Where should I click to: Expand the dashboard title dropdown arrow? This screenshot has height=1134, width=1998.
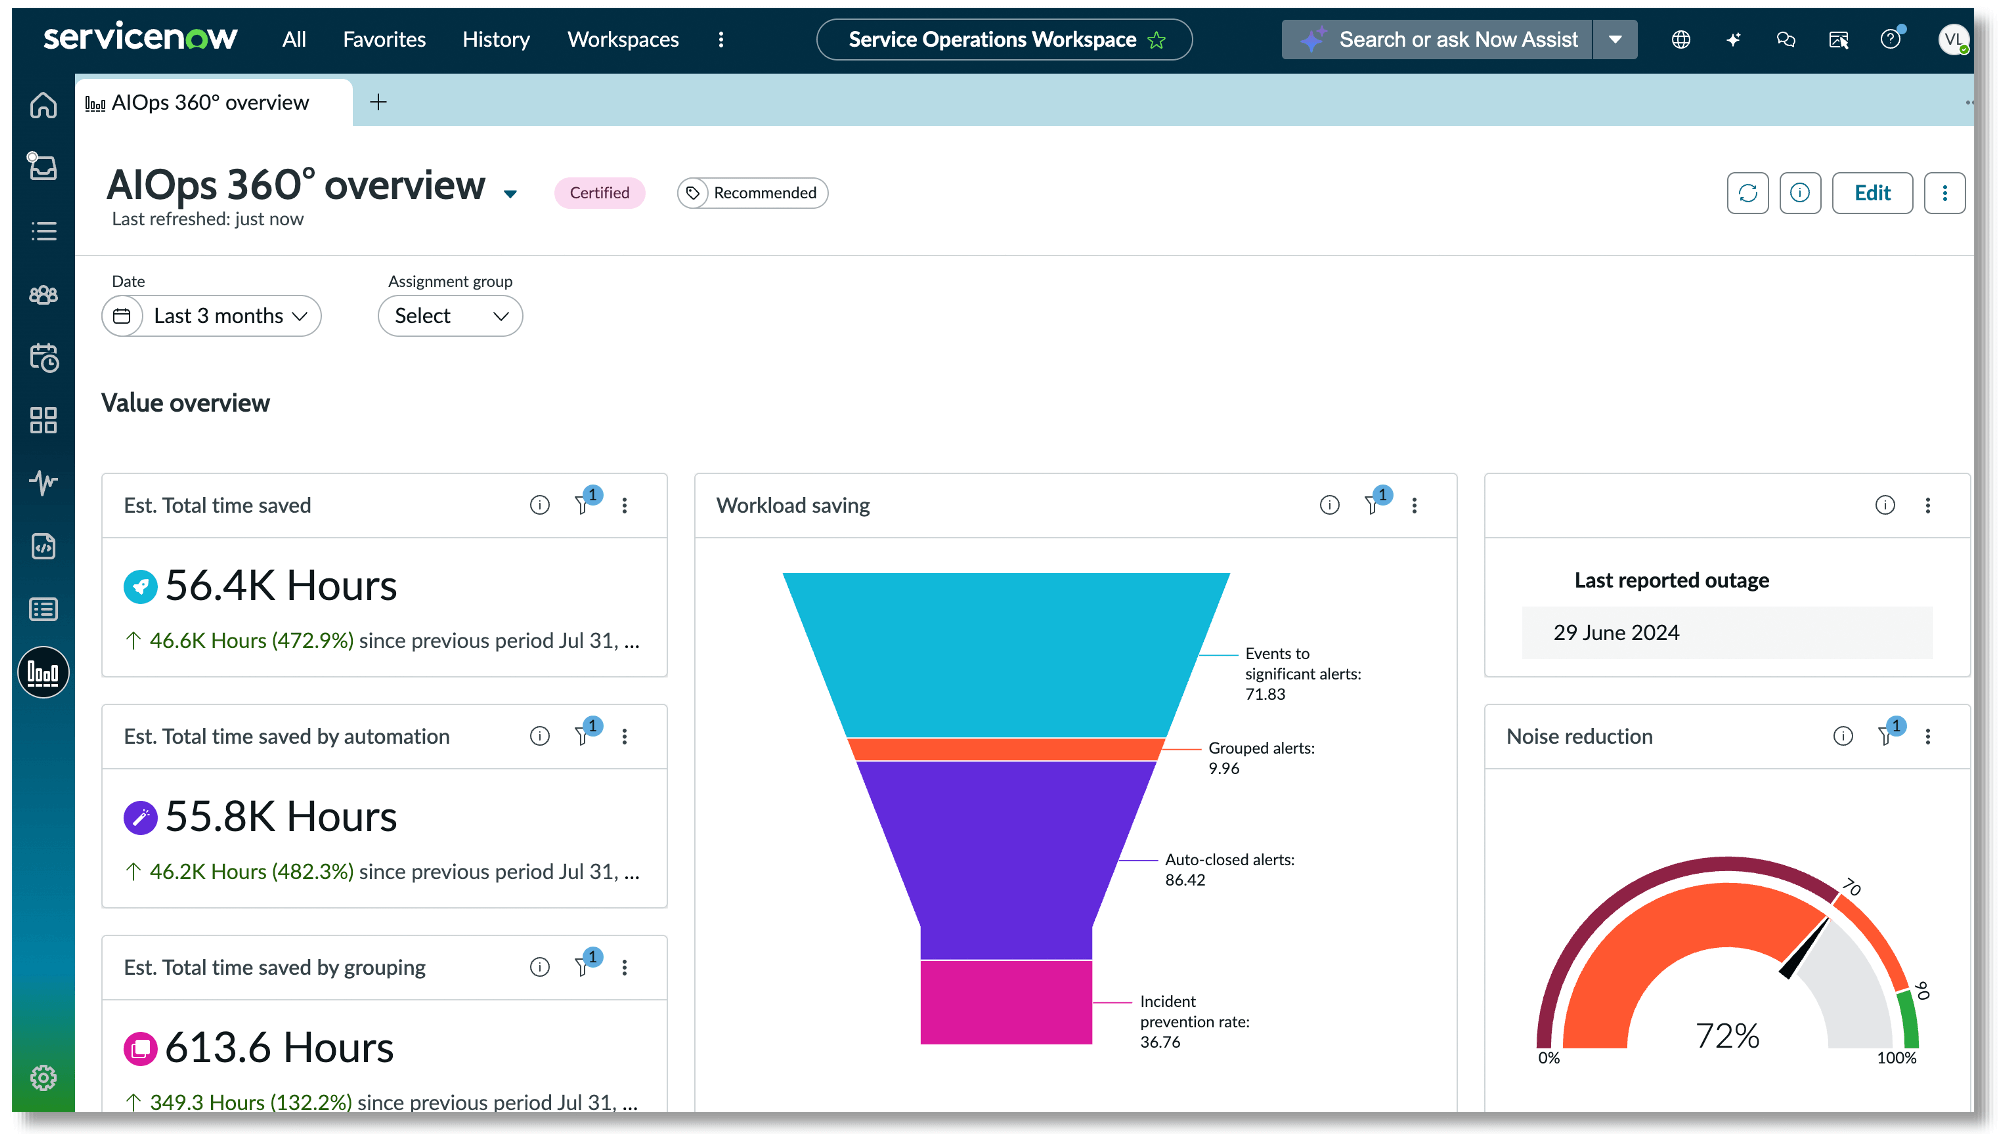511,194
